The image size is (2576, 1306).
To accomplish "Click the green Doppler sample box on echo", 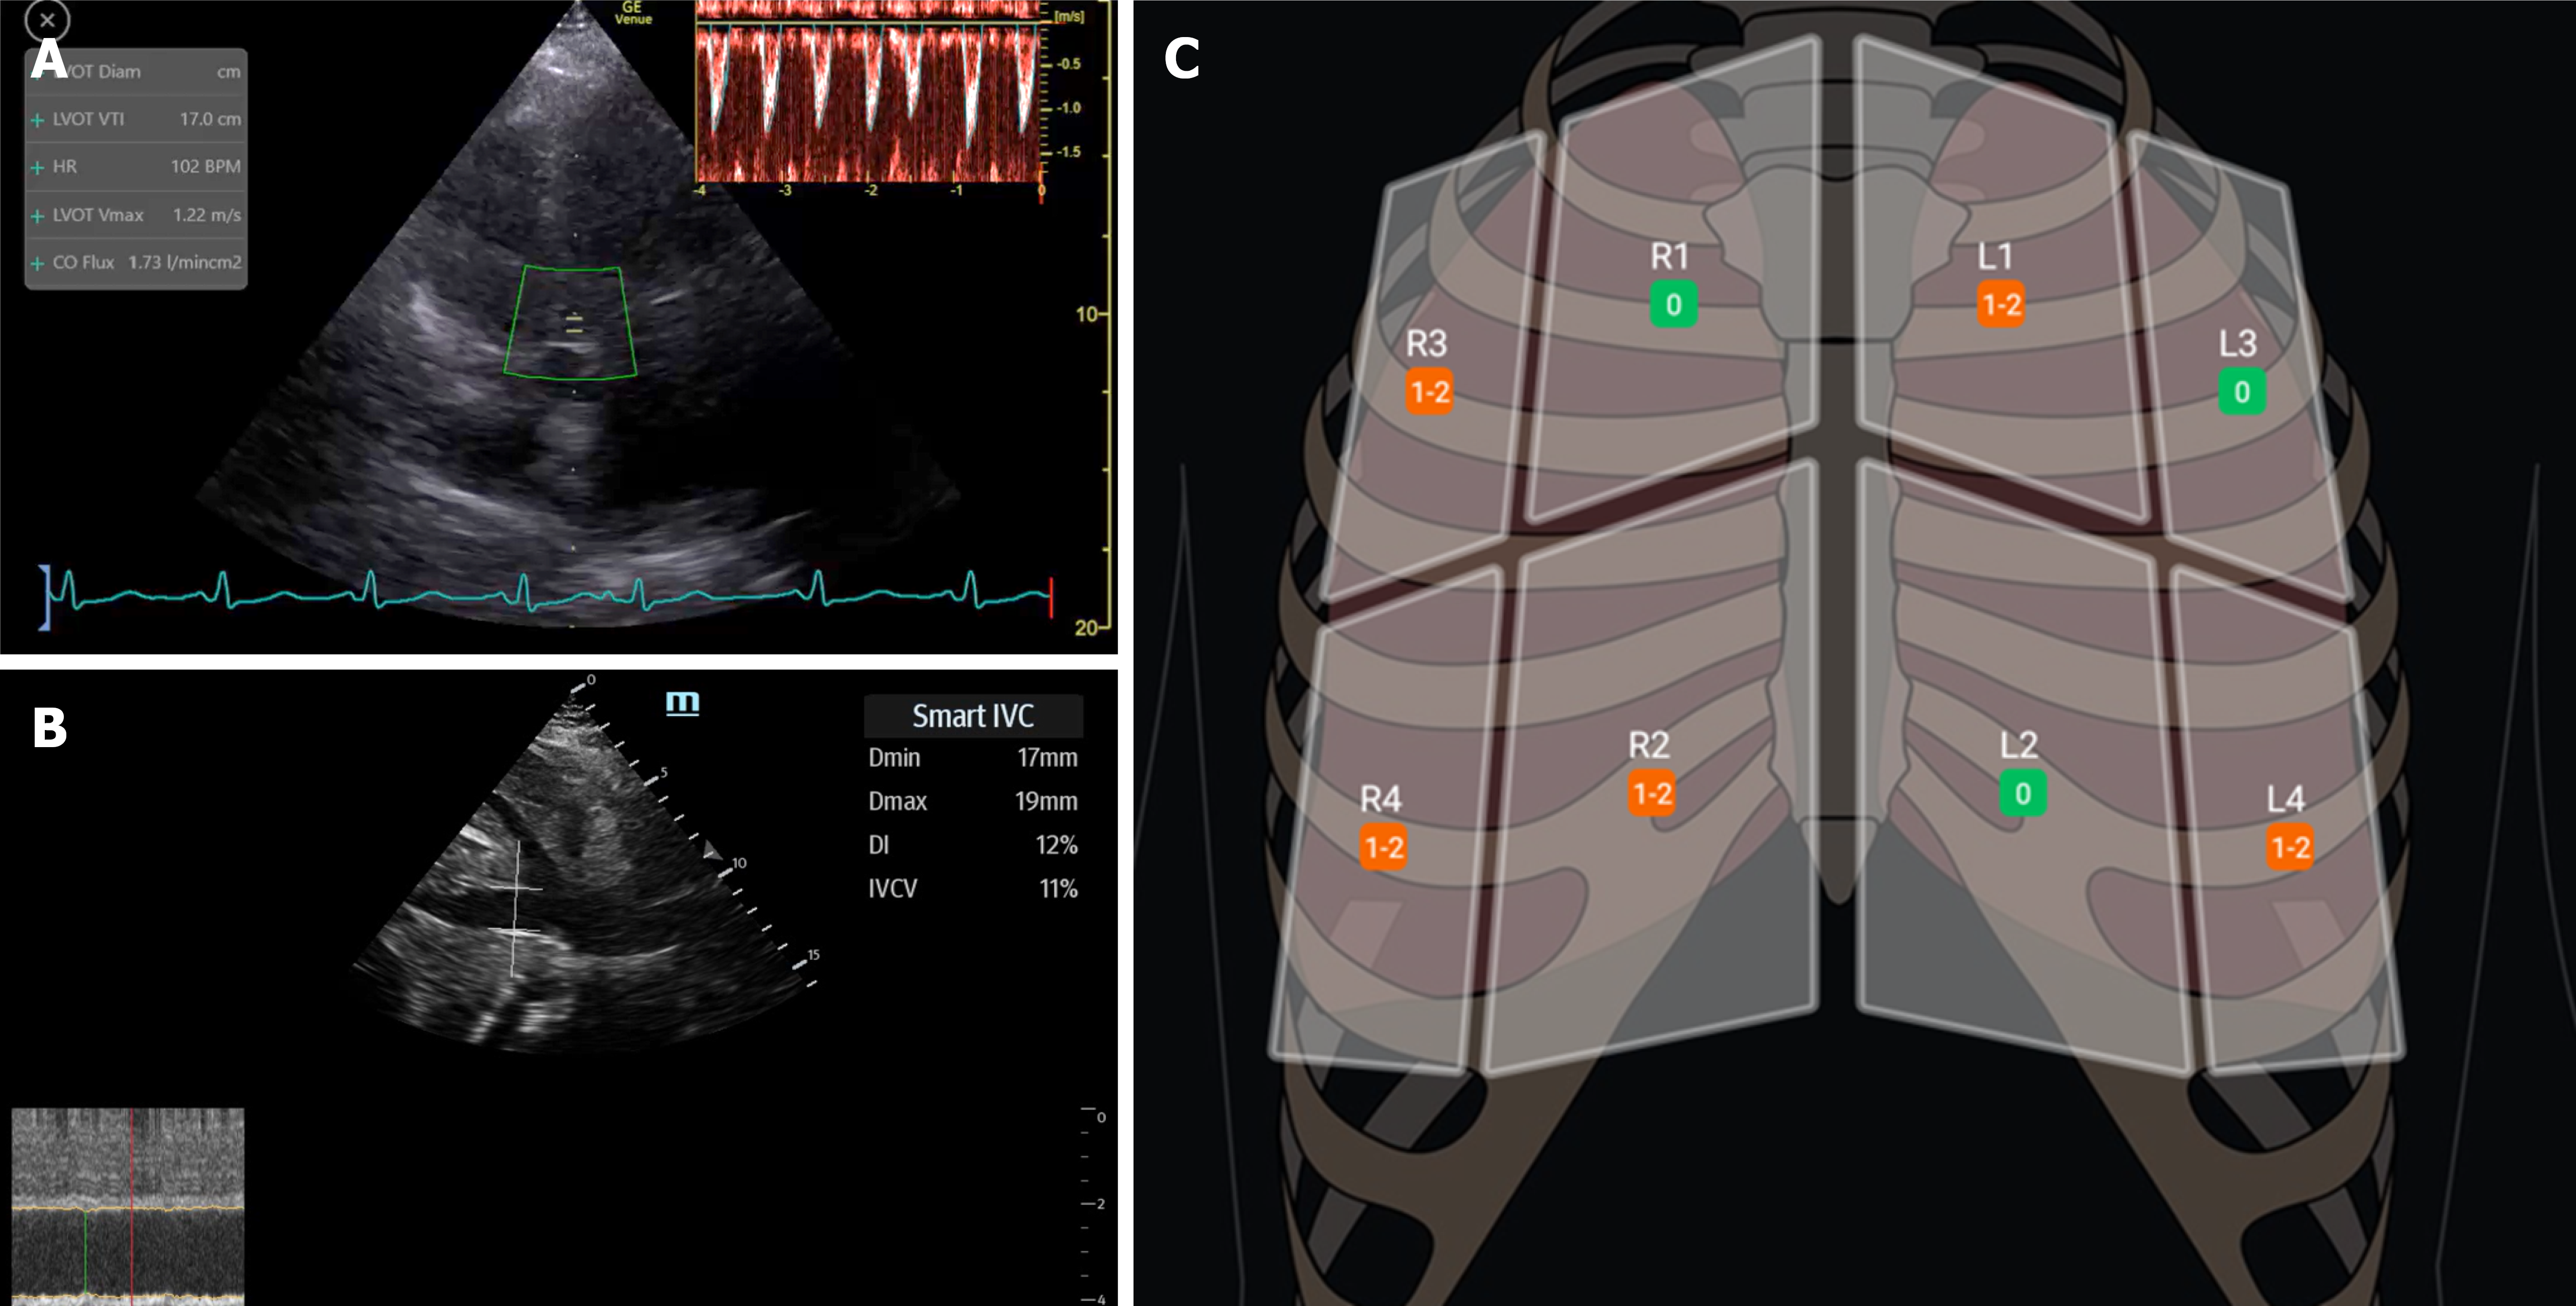I will click(570, 322).
